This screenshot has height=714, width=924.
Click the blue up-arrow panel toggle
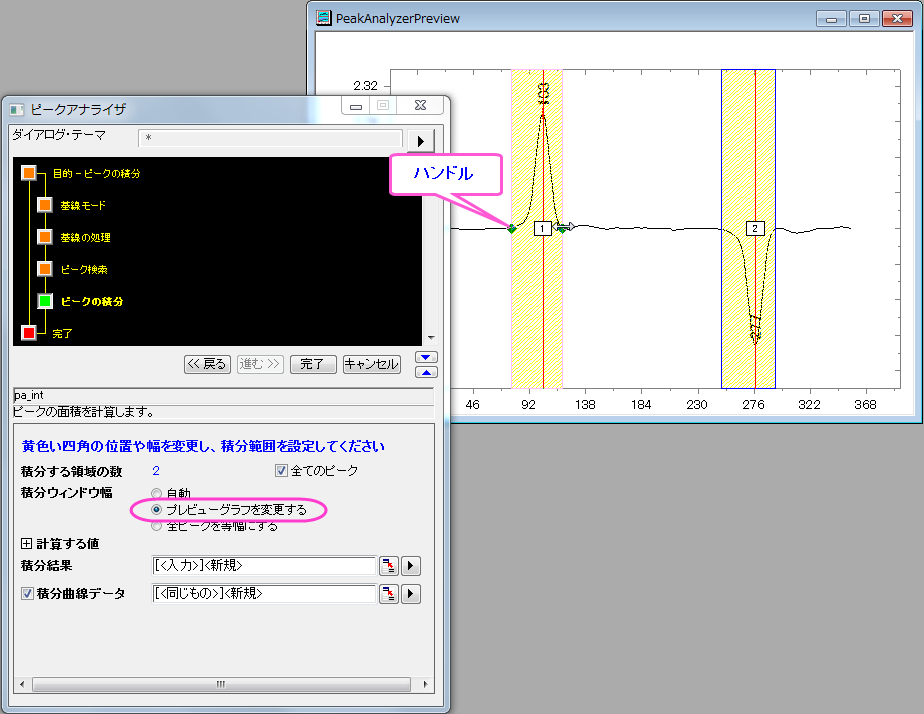pyautogui.click(x=426, y=372)
